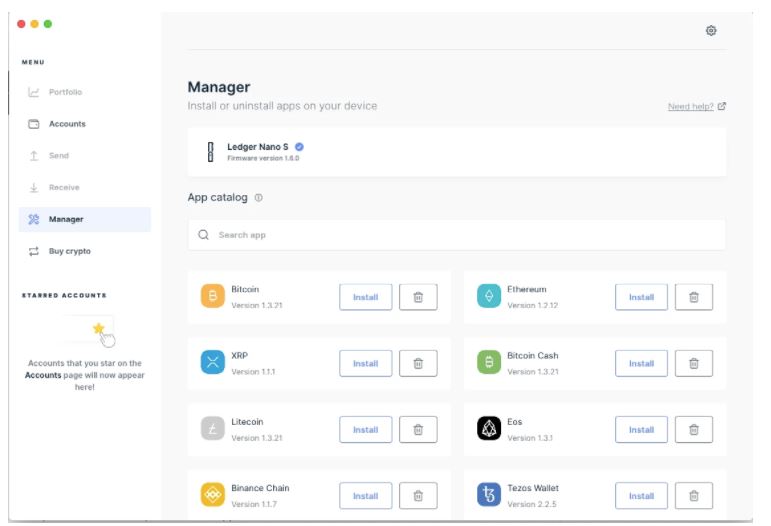Click the Accounts wallet icon
This screenshot has width=771, height=526.
tap(33, 124)
